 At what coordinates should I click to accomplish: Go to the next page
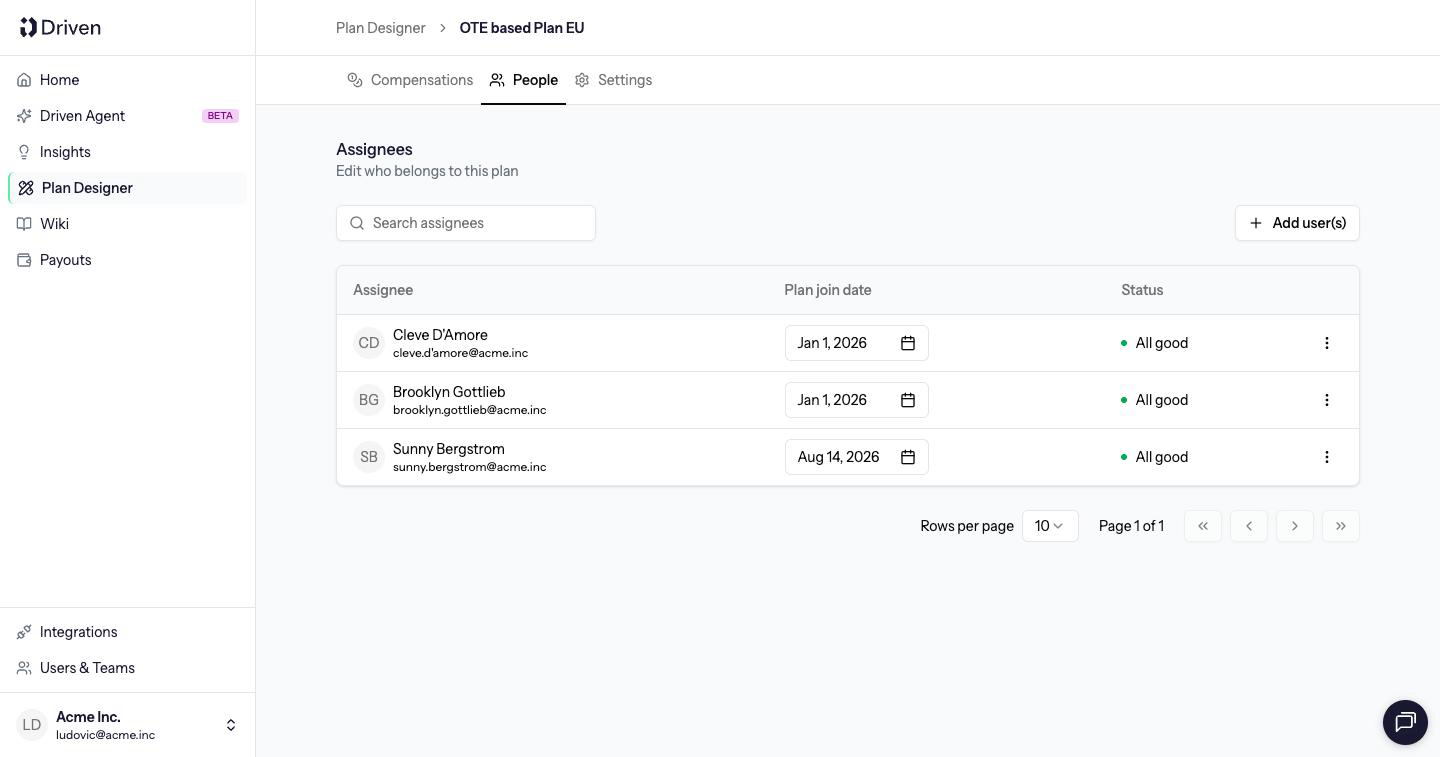(x=1295, y=526)
